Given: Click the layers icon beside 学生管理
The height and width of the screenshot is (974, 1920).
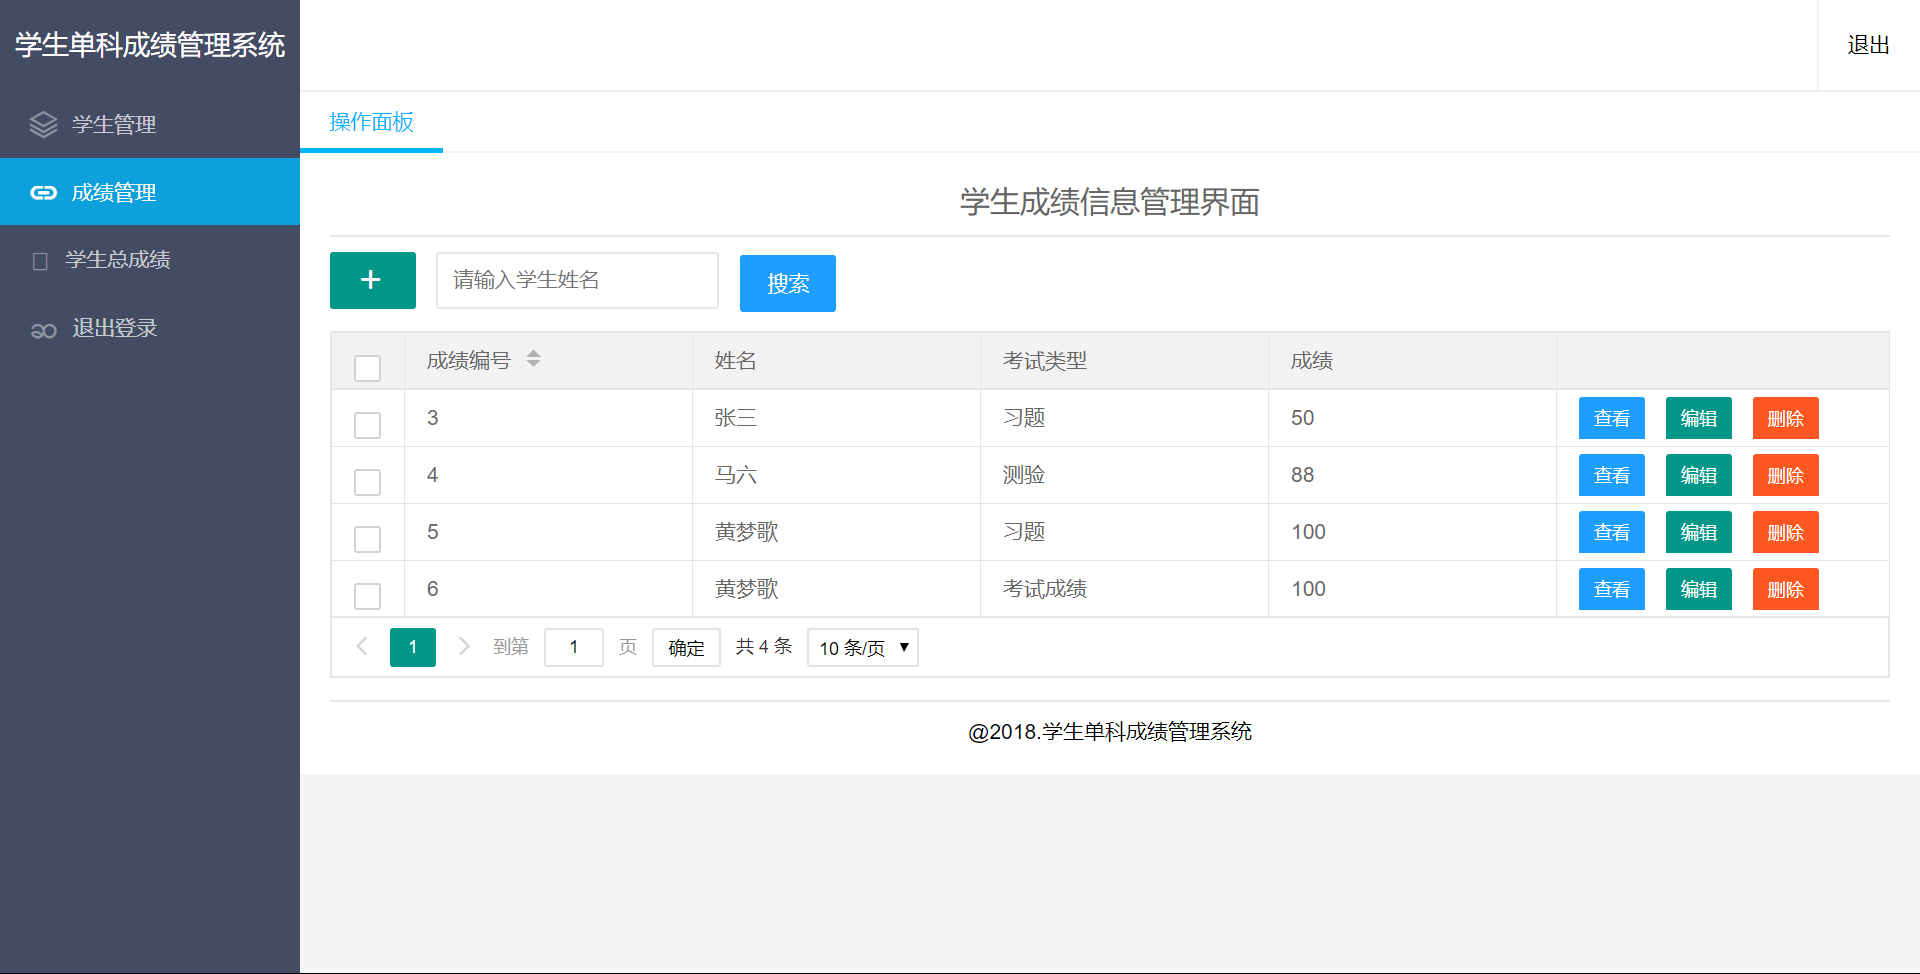Looking at the screenshot, I should tap(43, 124).
